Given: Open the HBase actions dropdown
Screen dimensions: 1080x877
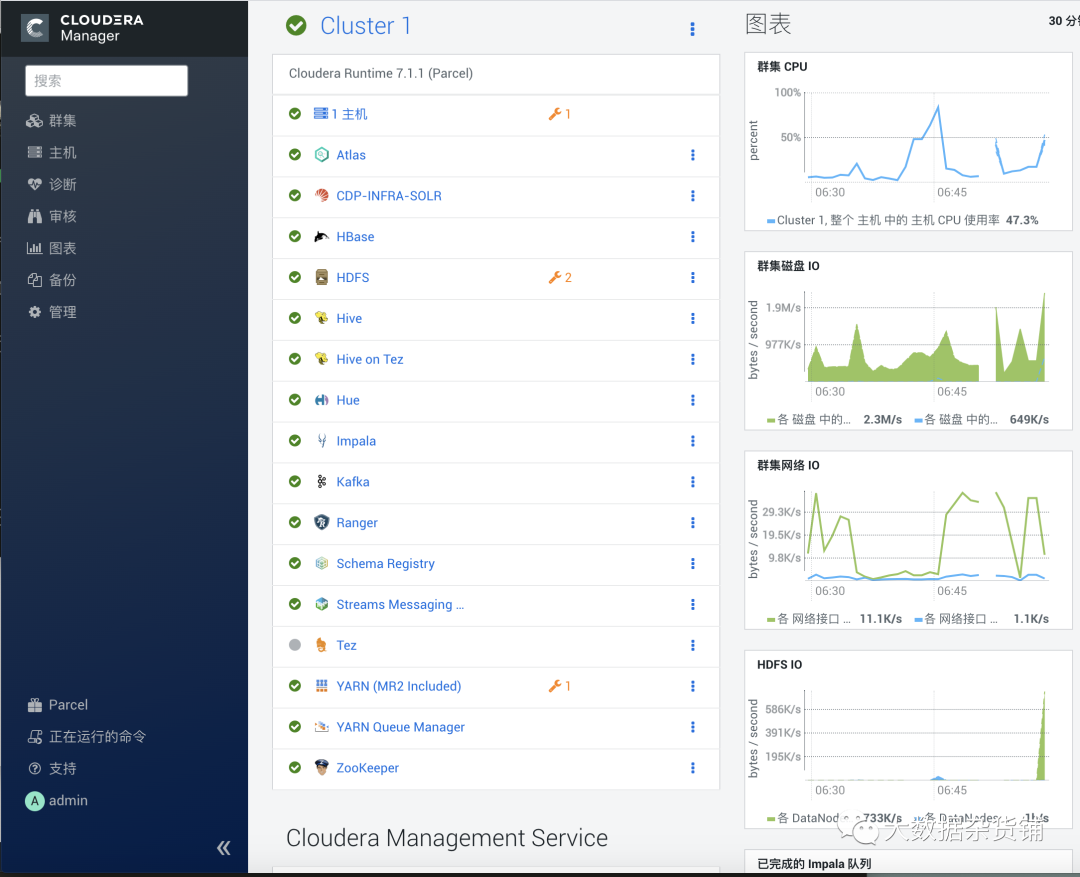Looking at the screenshot, I should click(x=692, y=236).
